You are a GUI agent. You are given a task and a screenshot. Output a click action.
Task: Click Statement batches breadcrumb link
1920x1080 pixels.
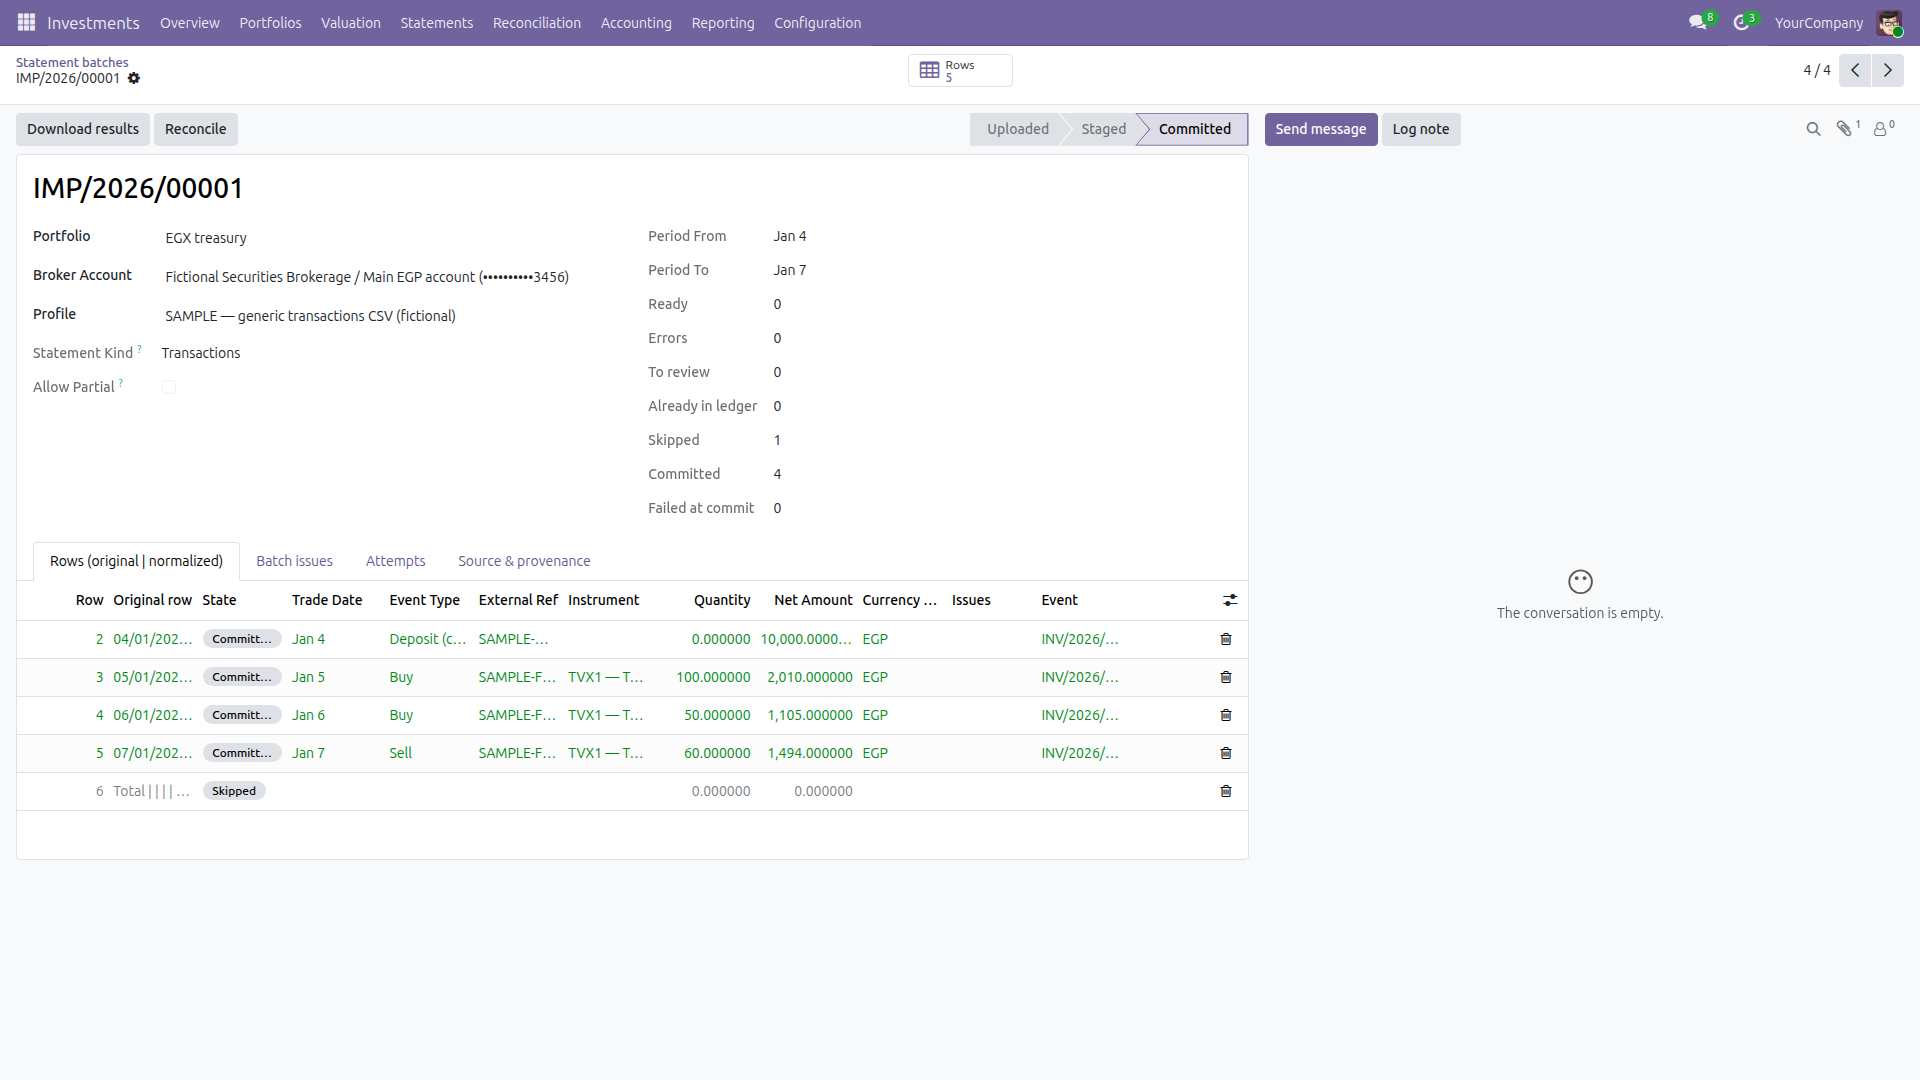pyautogui.click(x=72, y=62)
